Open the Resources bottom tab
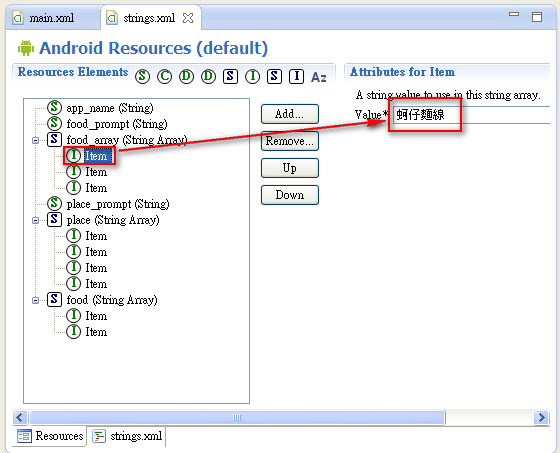560x453 pixels. [x=50, y=436]
